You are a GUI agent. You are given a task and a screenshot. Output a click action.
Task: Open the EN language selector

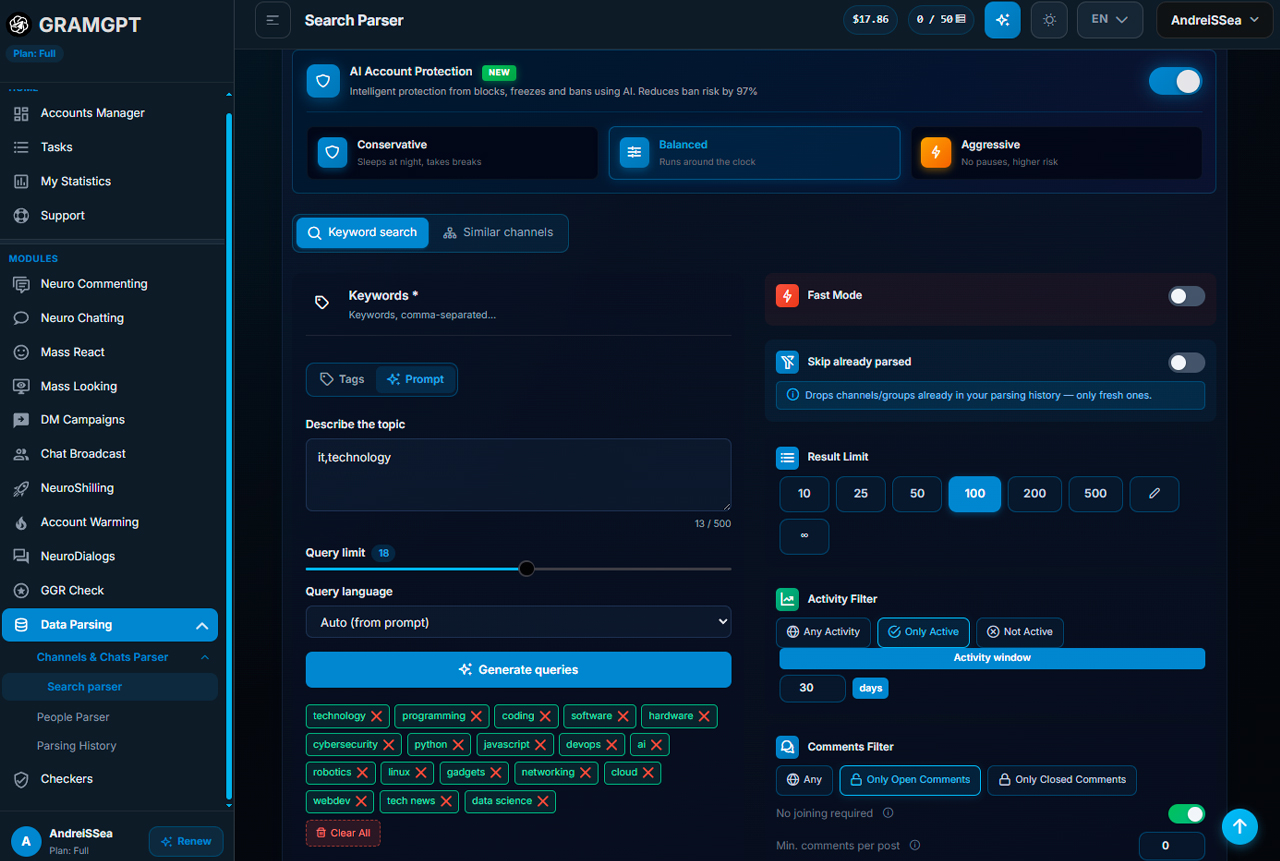click(1110, 20)
